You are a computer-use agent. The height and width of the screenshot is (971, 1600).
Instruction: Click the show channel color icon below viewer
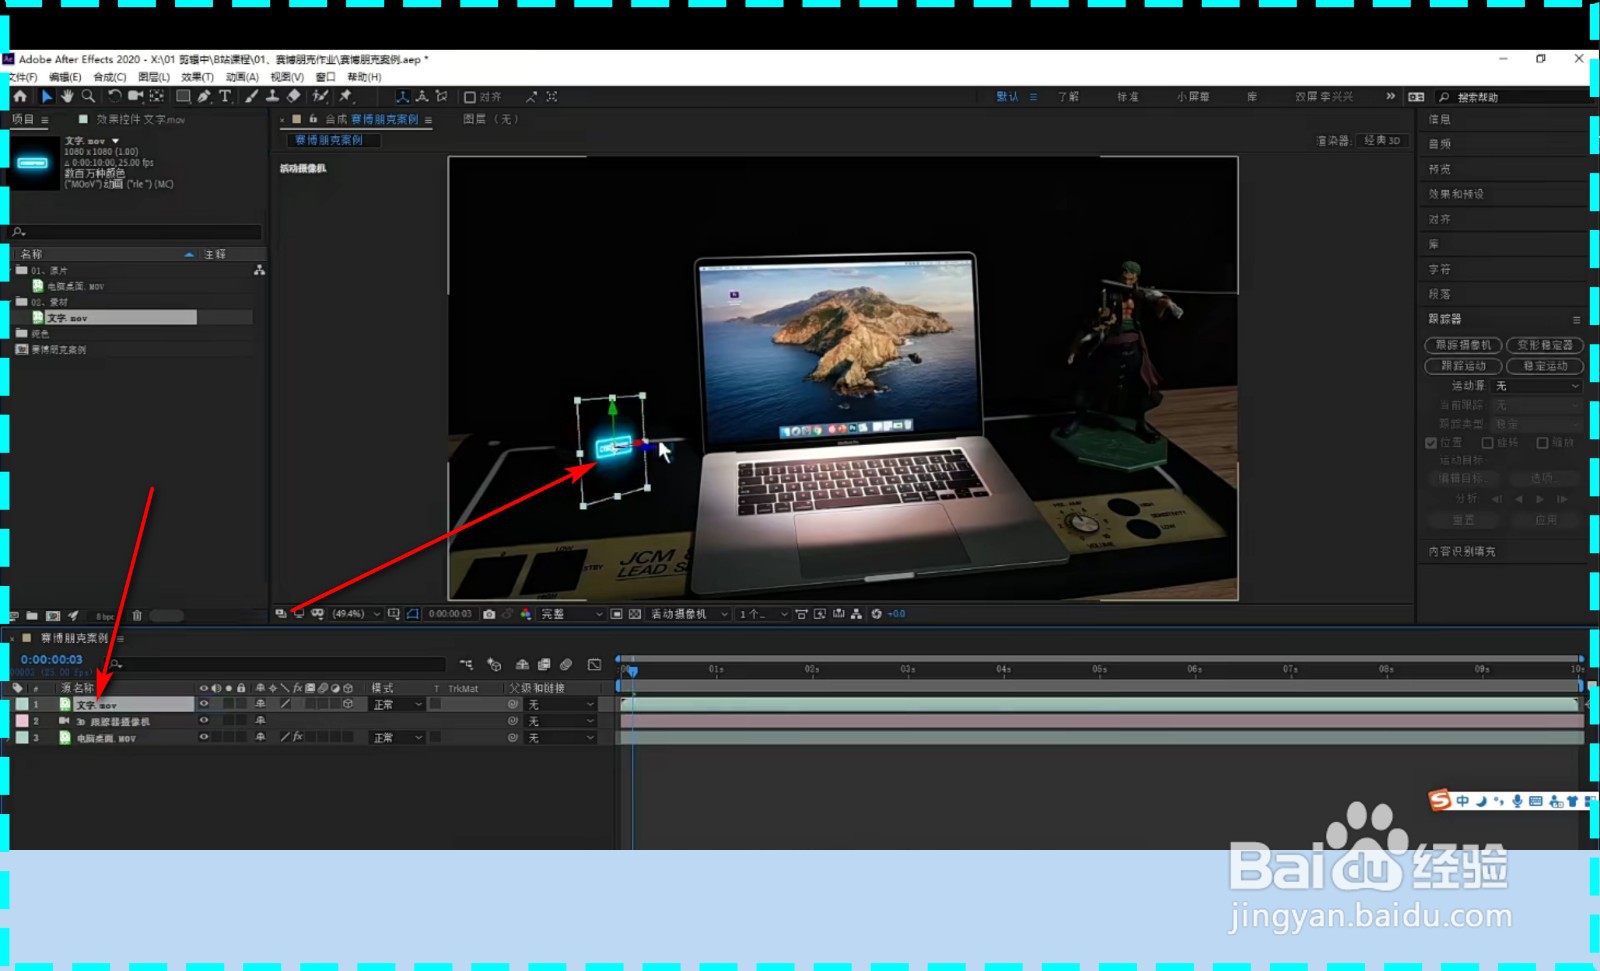pyautogui.click(x=526, y=614)
